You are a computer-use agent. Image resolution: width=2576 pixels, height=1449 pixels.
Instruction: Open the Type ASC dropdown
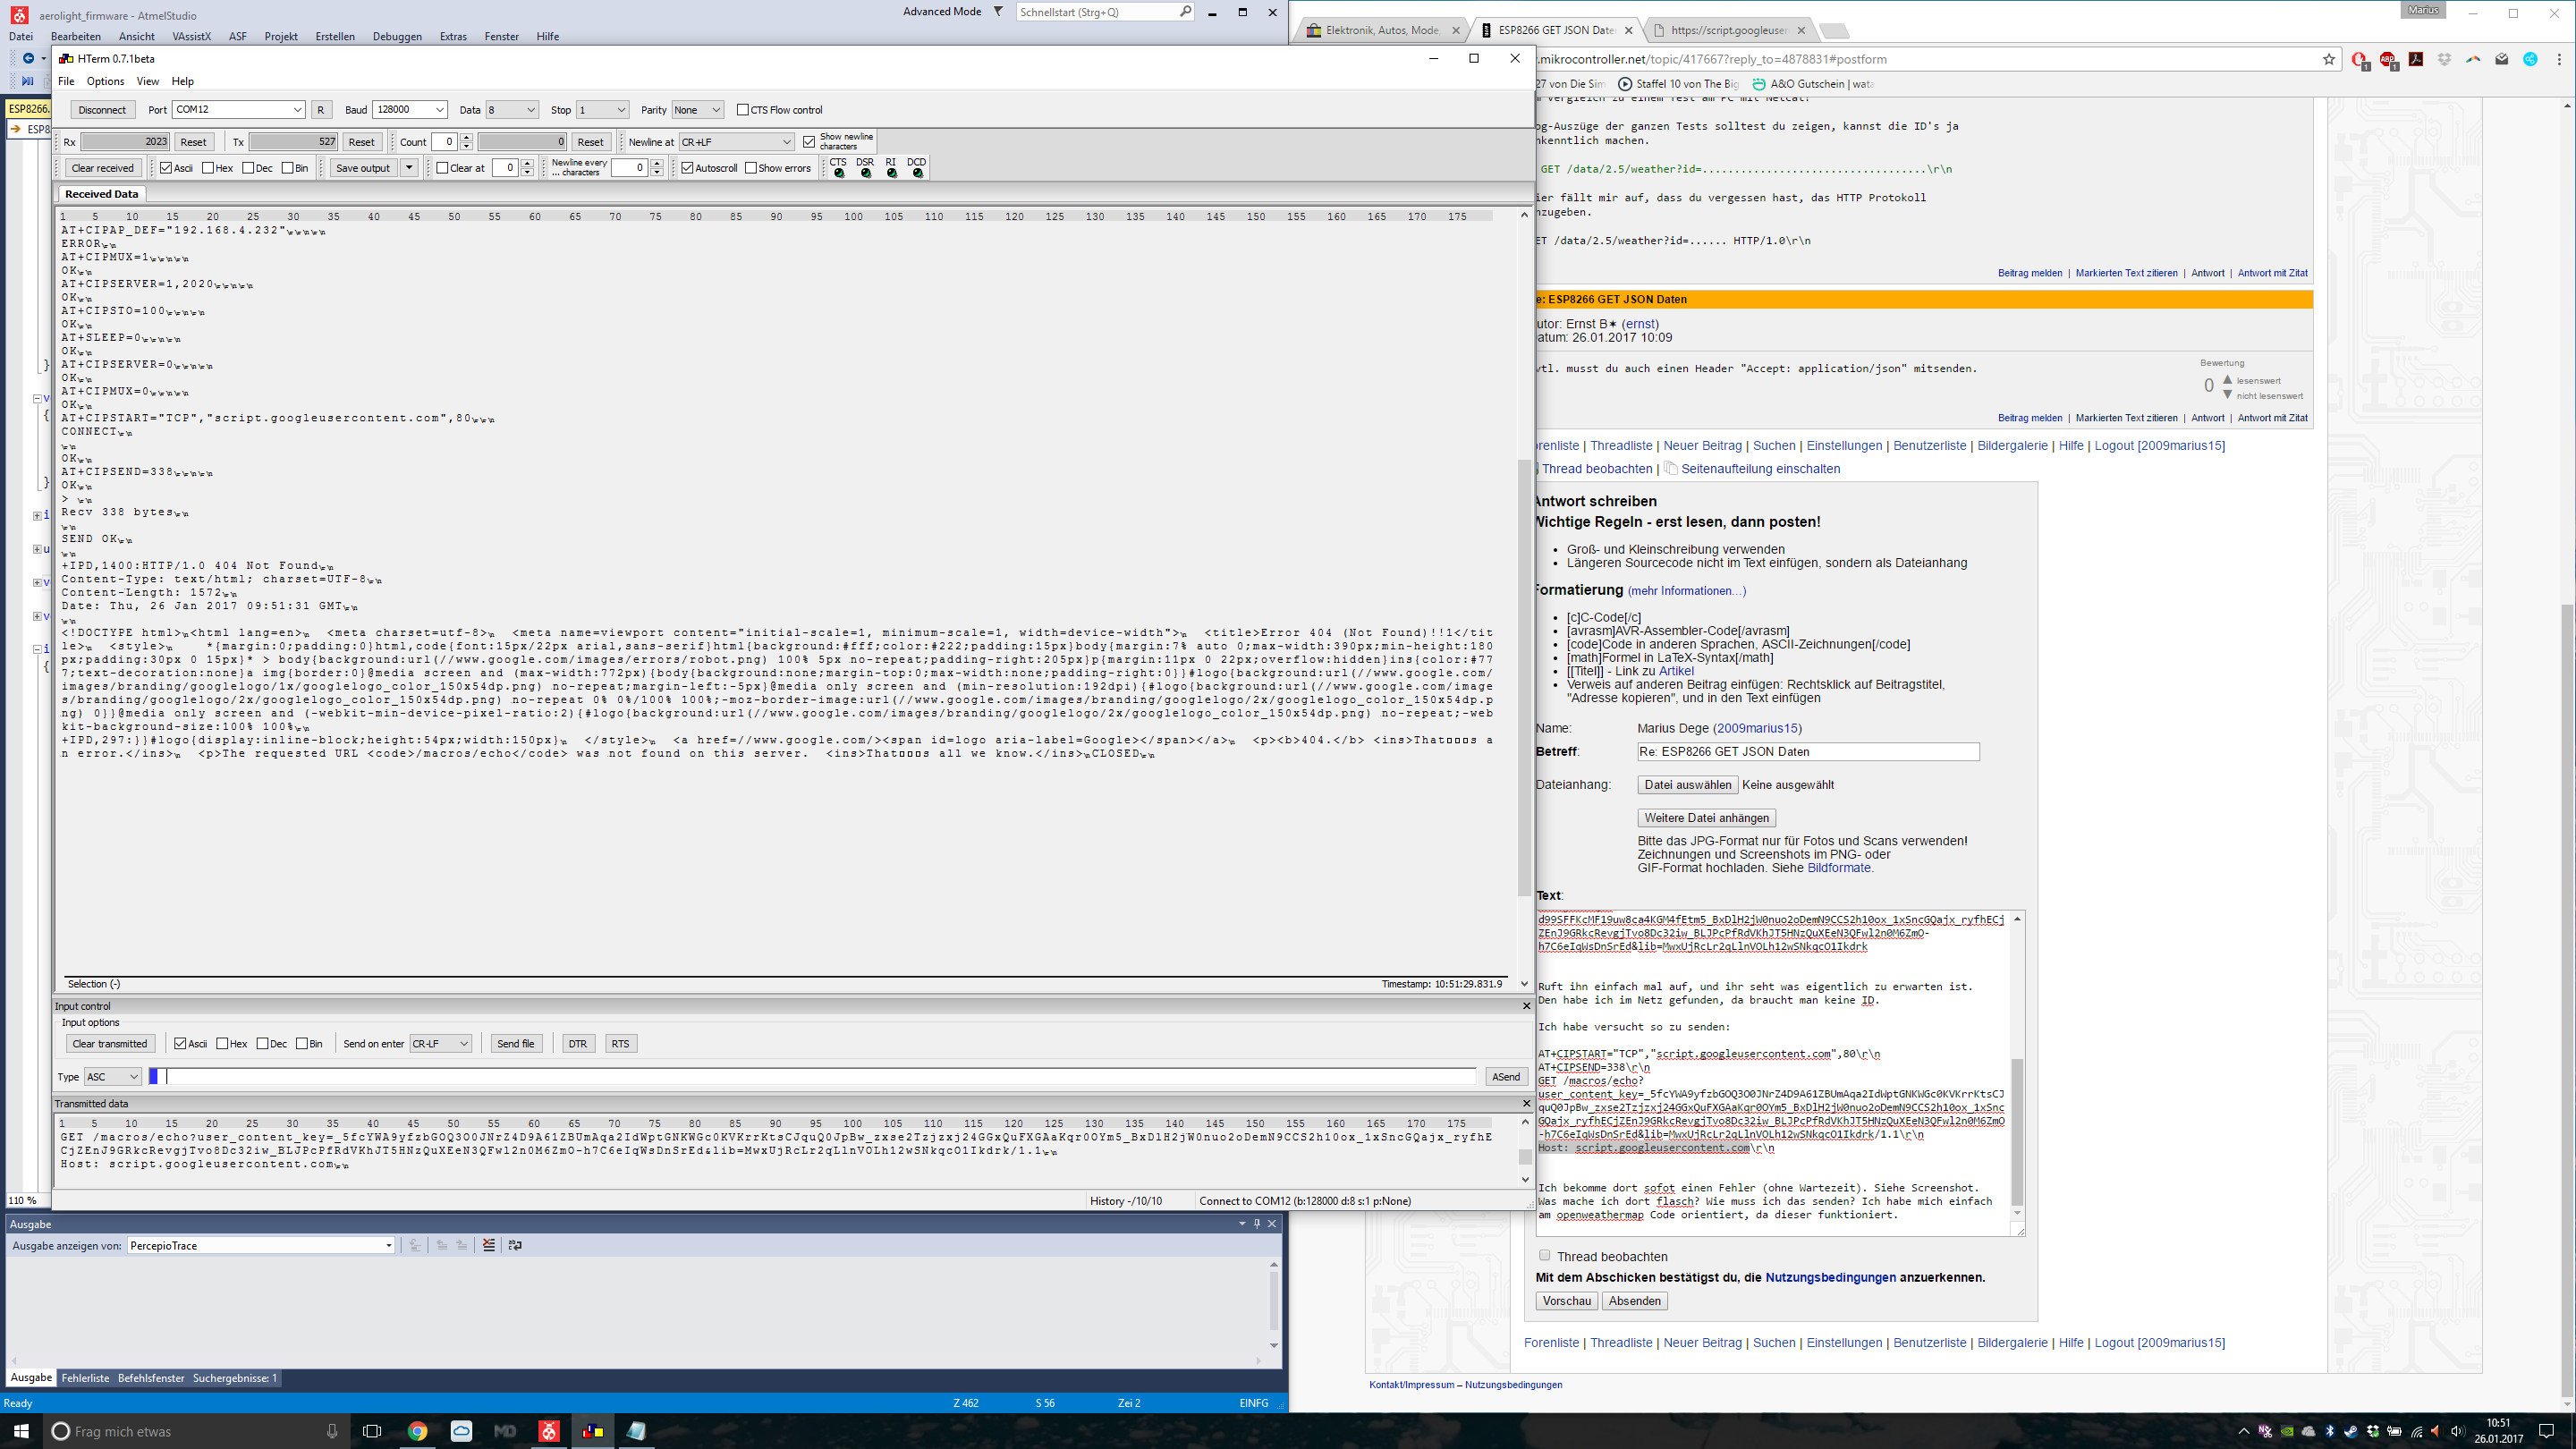pyautogui.click(x=112, y=1077)
